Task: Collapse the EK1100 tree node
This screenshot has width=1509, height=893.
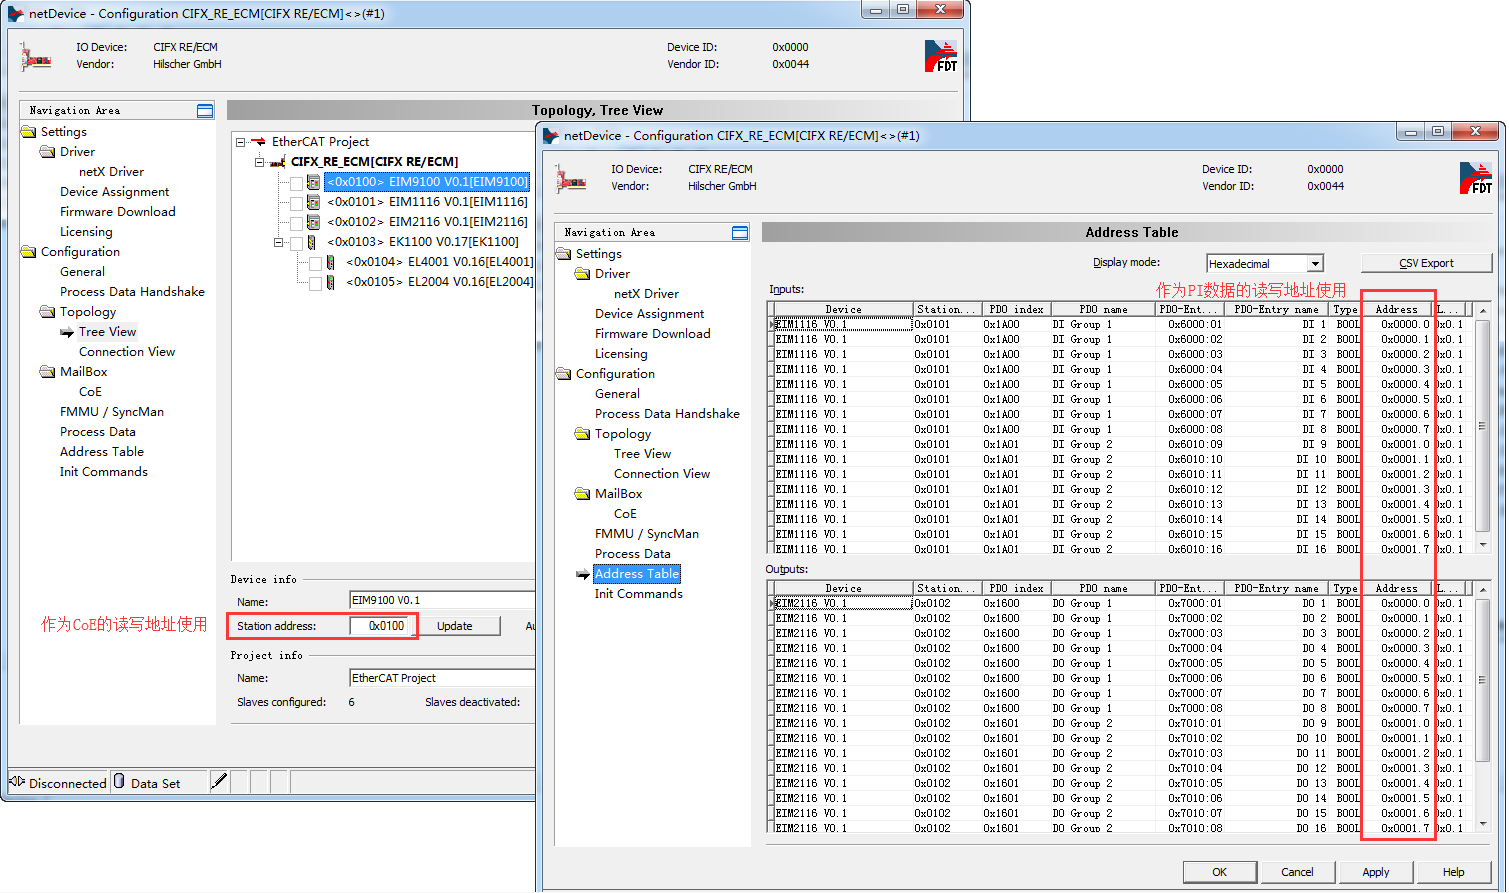Action: [x=279, y=242]
